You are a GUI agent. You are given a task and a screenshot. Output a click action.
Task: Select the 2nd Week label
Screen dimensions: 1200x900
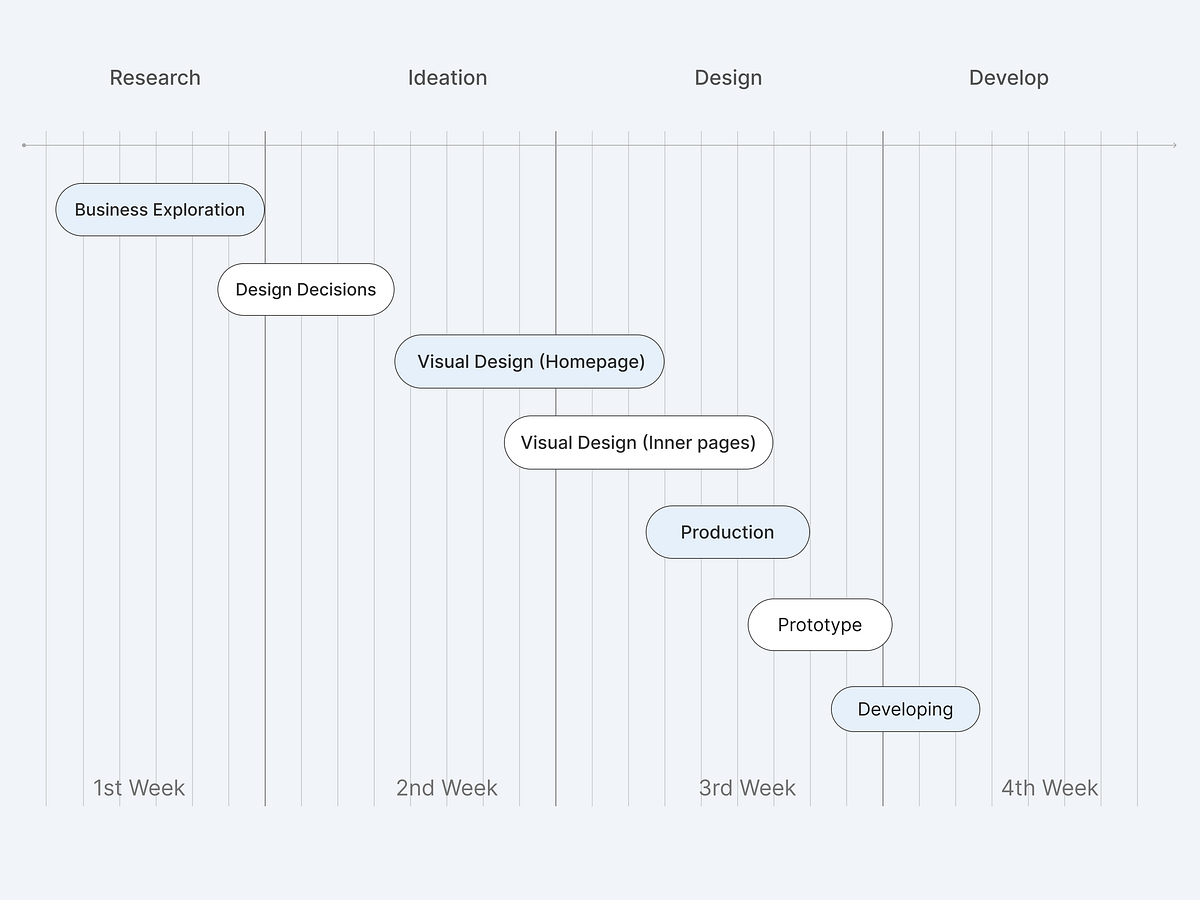click(446, 788)
